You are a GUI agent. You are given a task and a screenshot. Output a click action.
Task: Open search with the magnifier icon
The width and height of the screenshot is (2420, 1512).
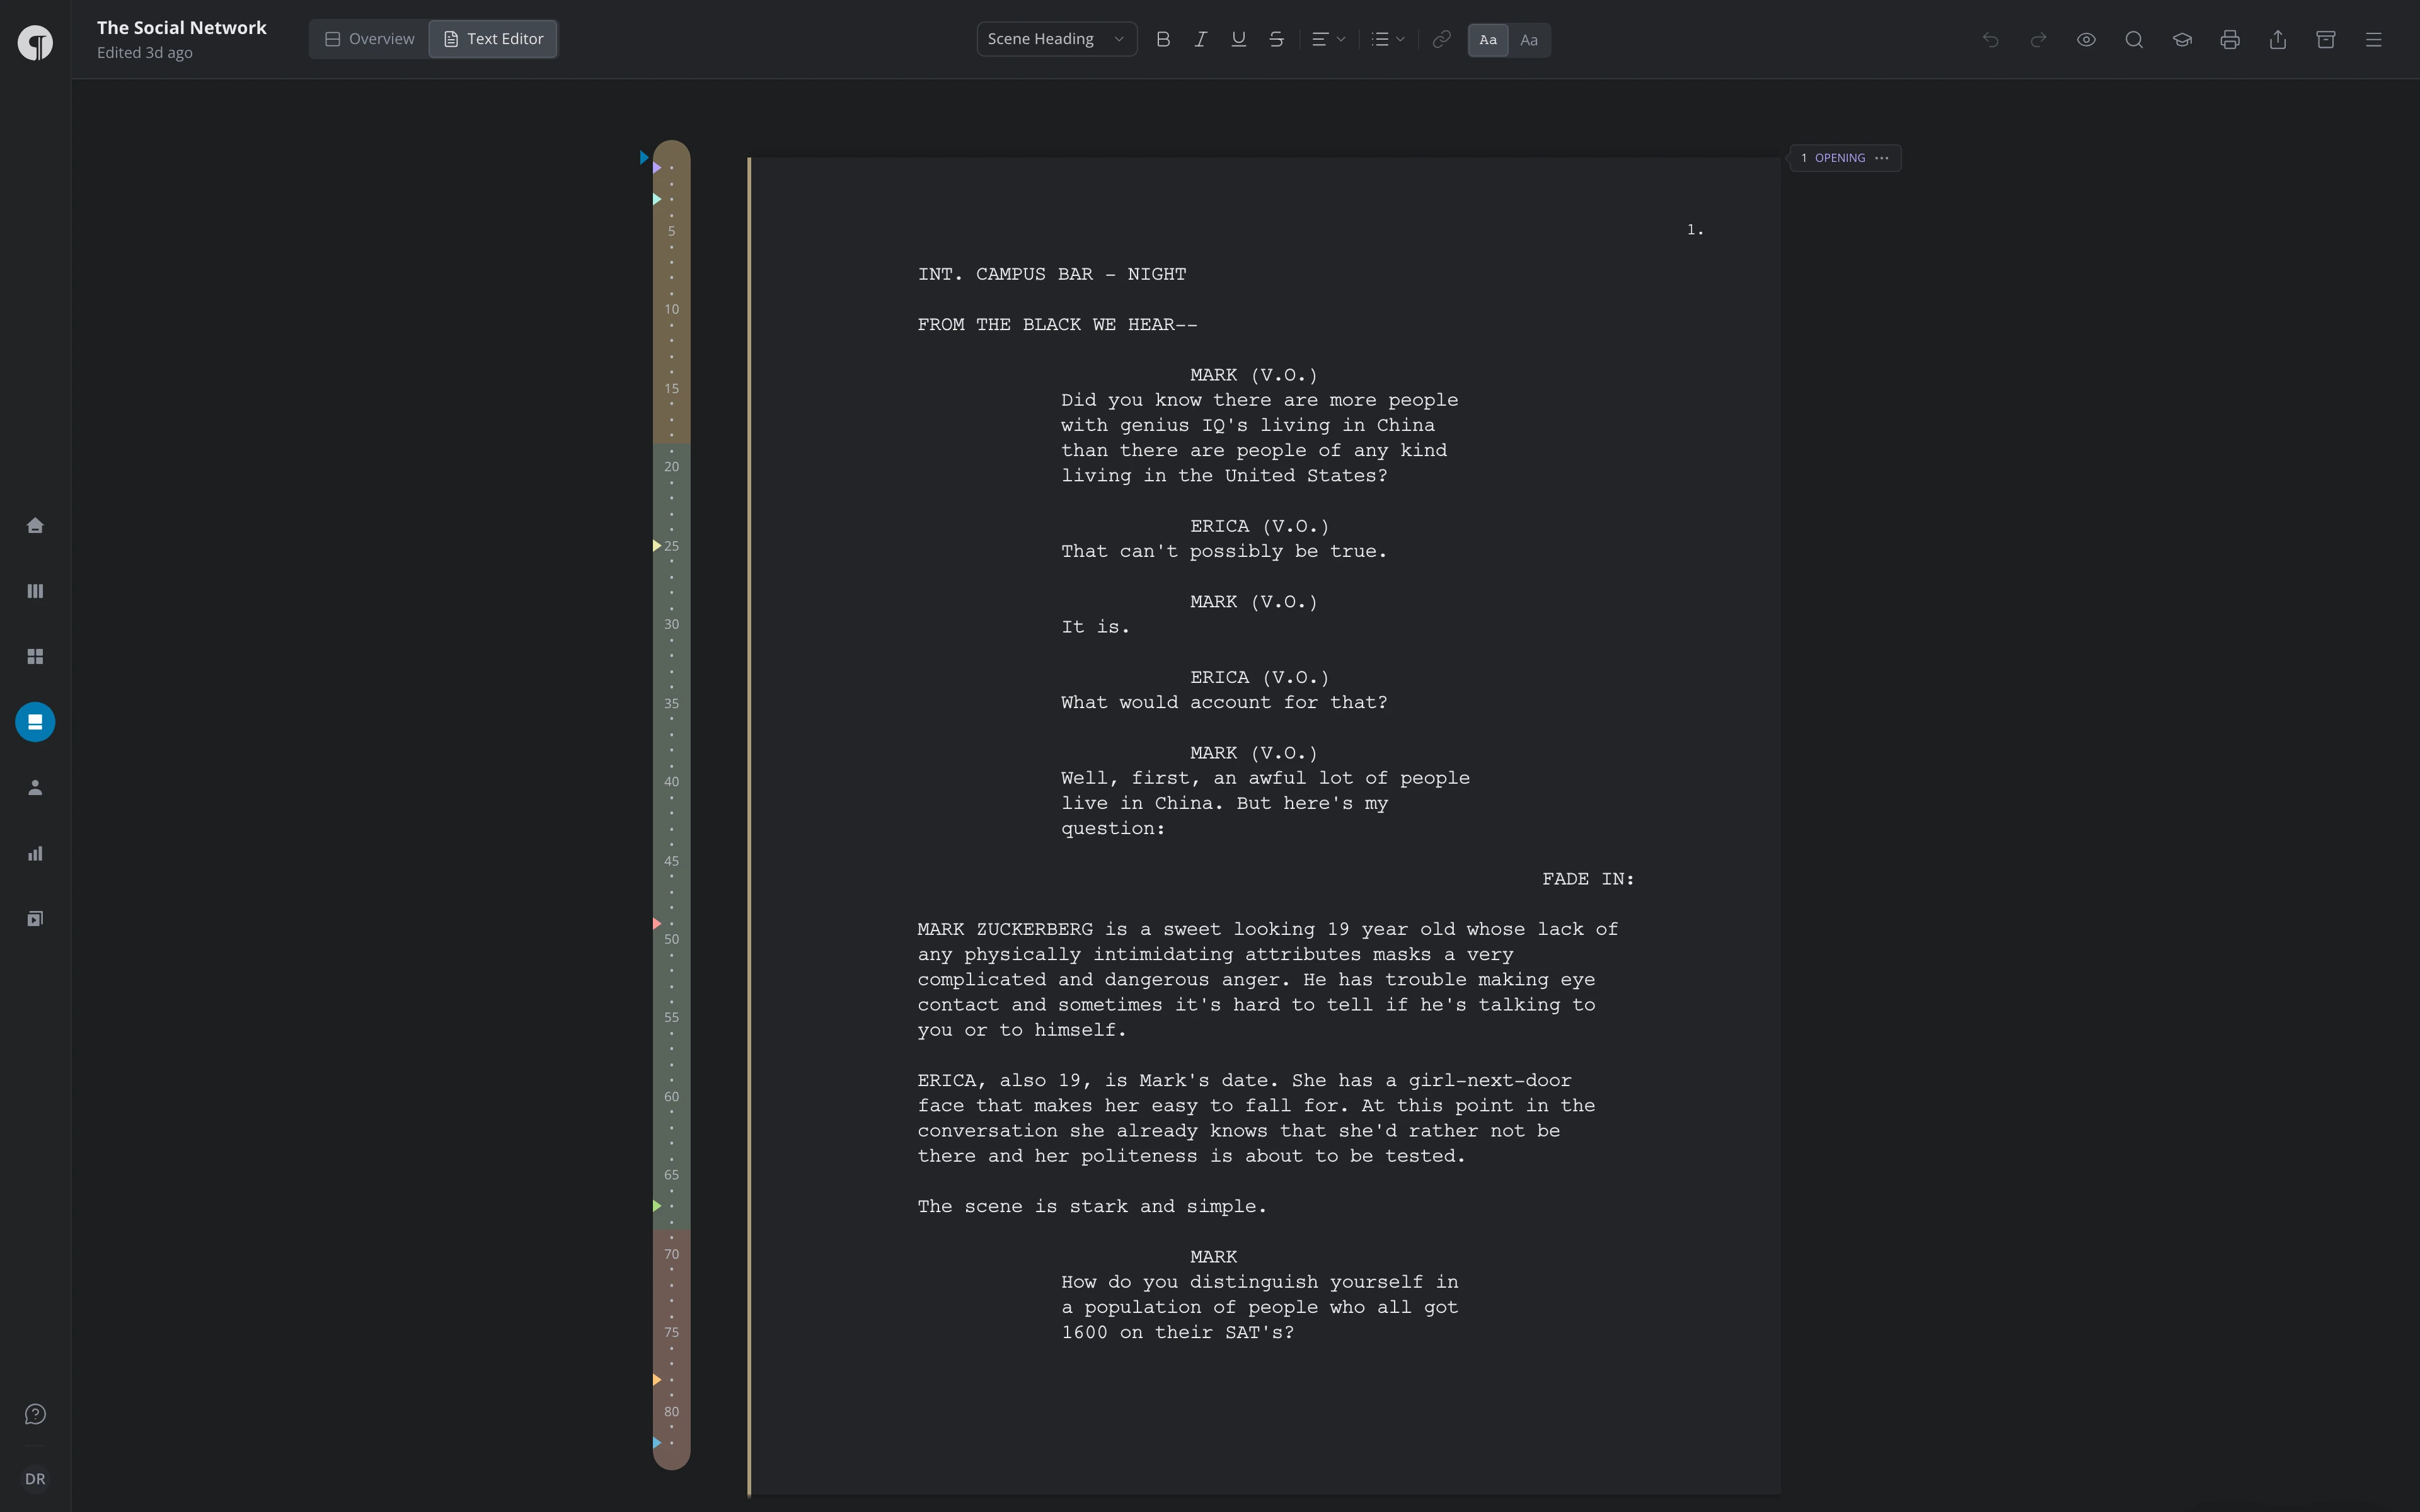coord(2134,39)
